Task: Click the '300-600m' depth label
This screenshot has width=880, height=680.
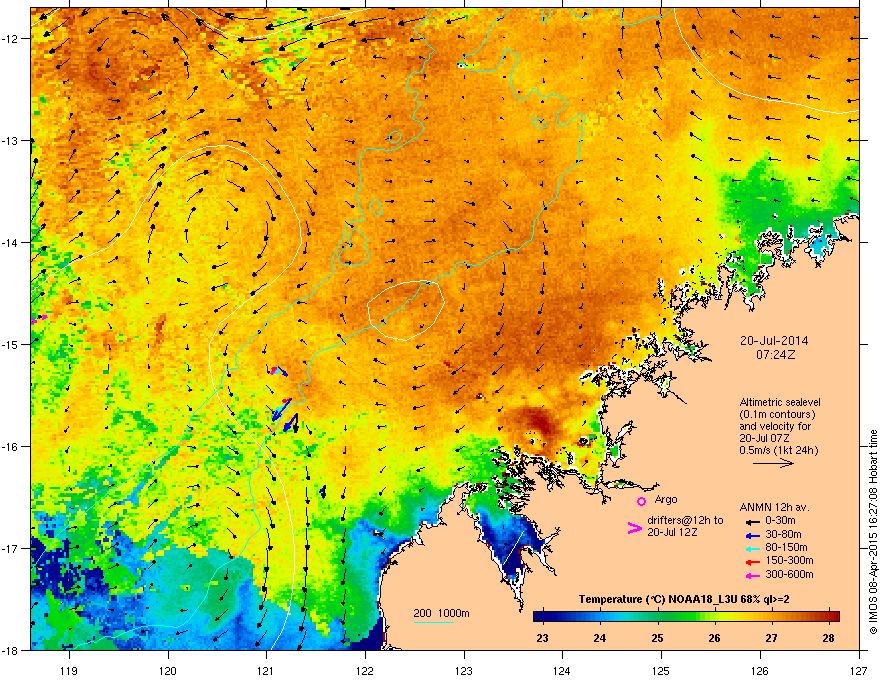Action: coord(789,574)
